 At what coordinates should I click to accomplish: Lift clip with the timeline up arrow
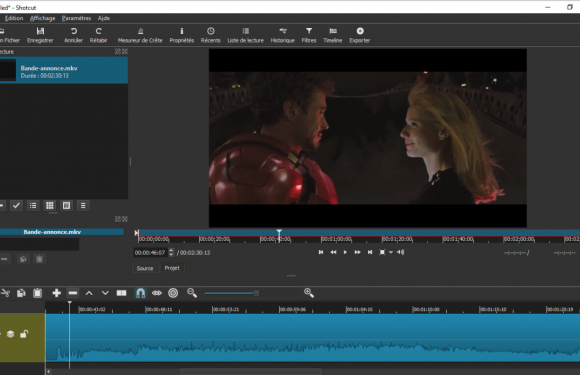coord(89,293)
